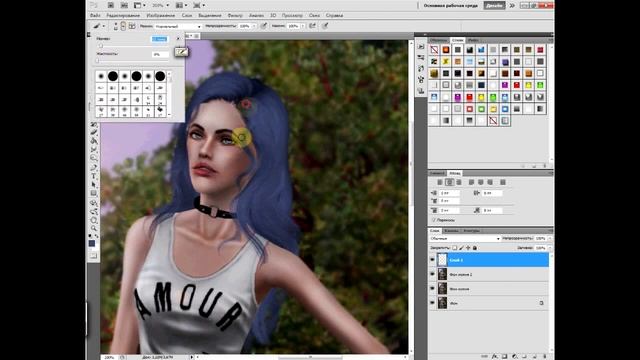Toggle lock position icon

[x=468, y=248]
